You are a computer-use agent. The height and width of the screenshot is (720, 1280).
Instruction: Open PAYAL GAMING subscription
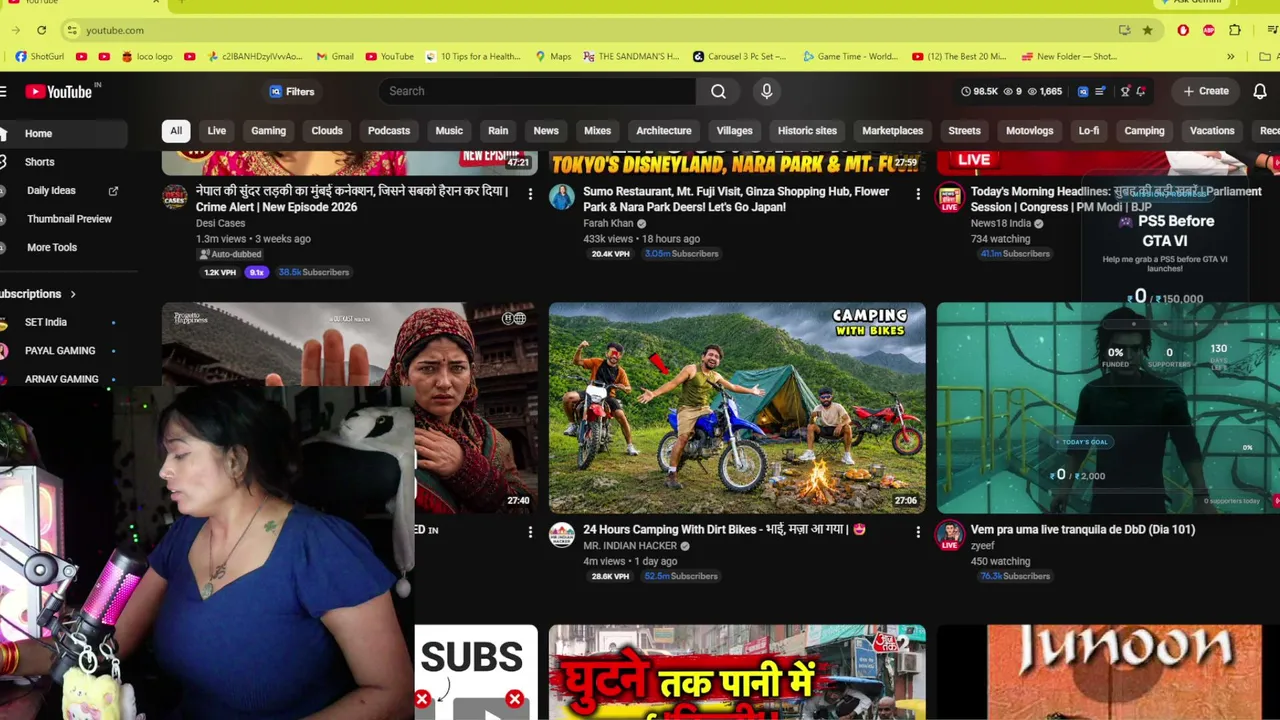point(64,351)
